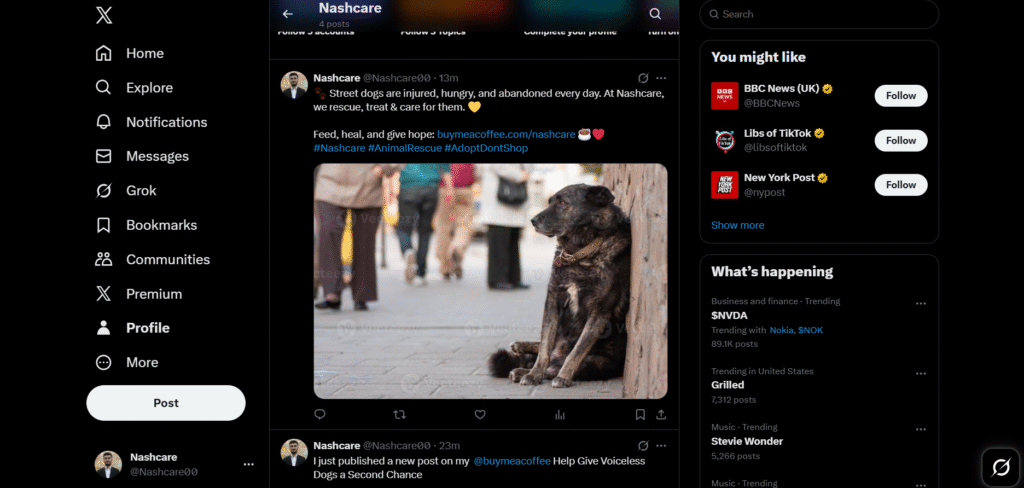
Task: Open Nashcare avatar on 13m post
Action: 294,85
